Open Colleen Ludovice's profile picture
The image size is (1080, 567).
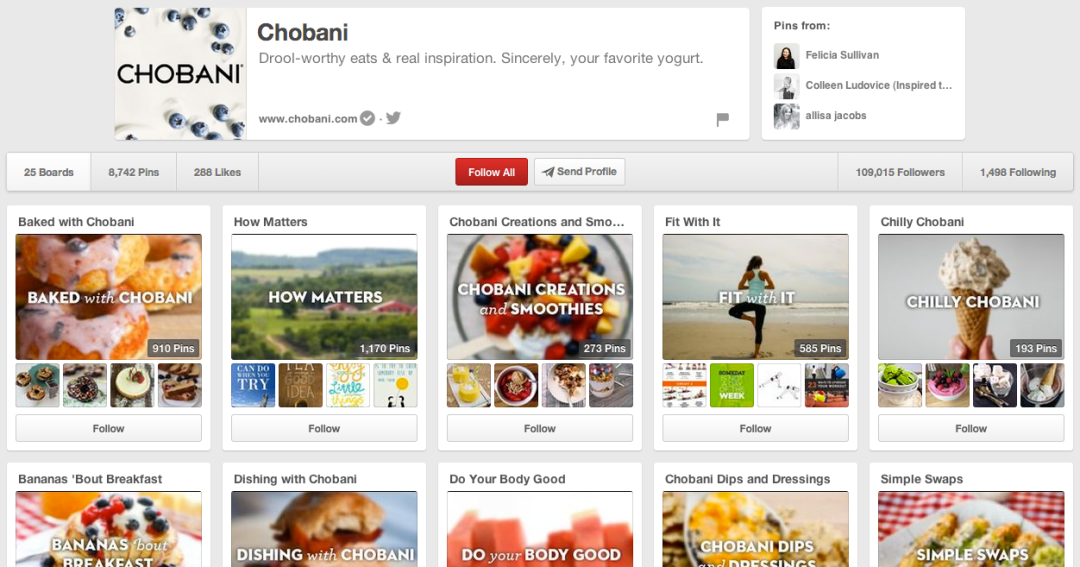(x=786, y=86)
